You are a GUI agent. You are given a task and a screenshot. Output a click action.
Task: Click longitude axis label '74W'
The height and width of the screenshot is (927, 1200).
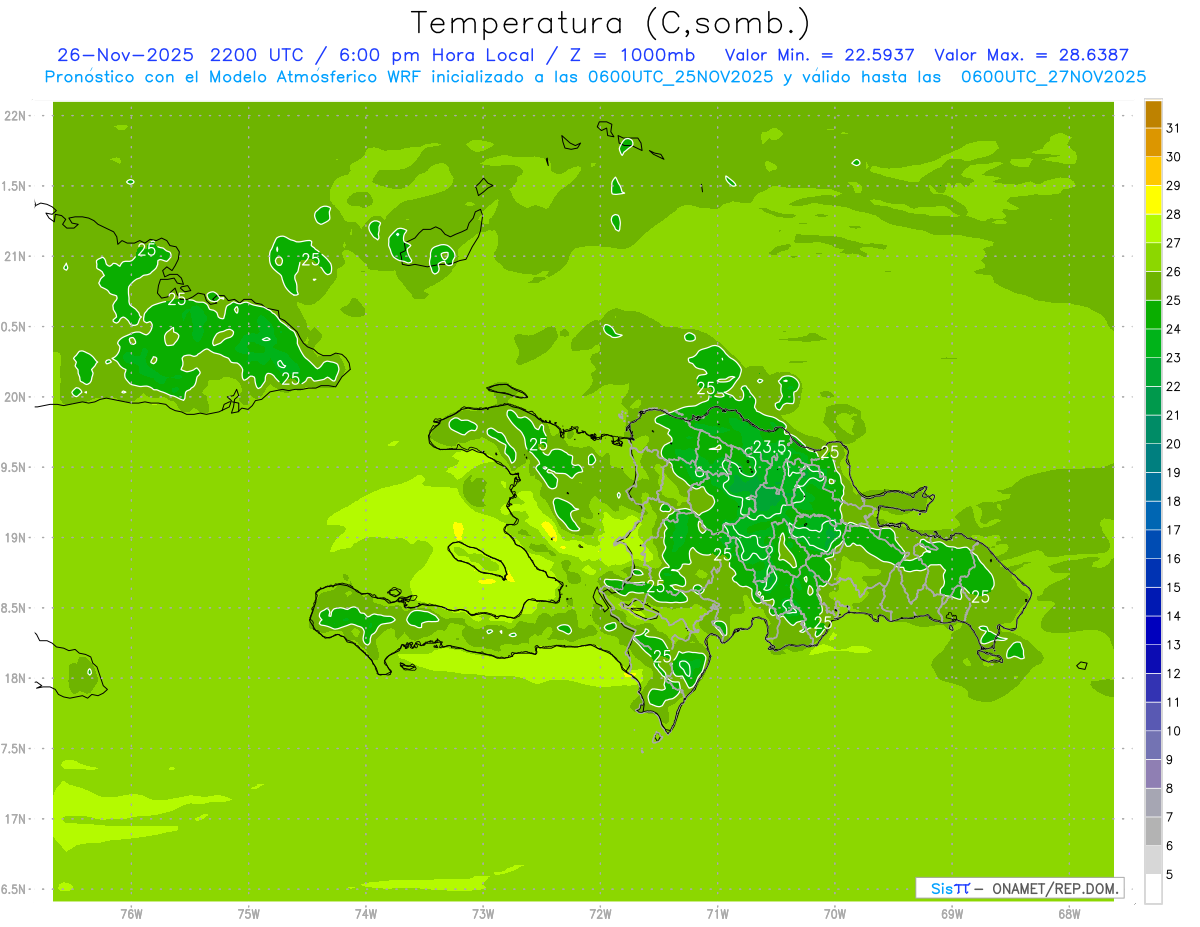tap(366, 914)
